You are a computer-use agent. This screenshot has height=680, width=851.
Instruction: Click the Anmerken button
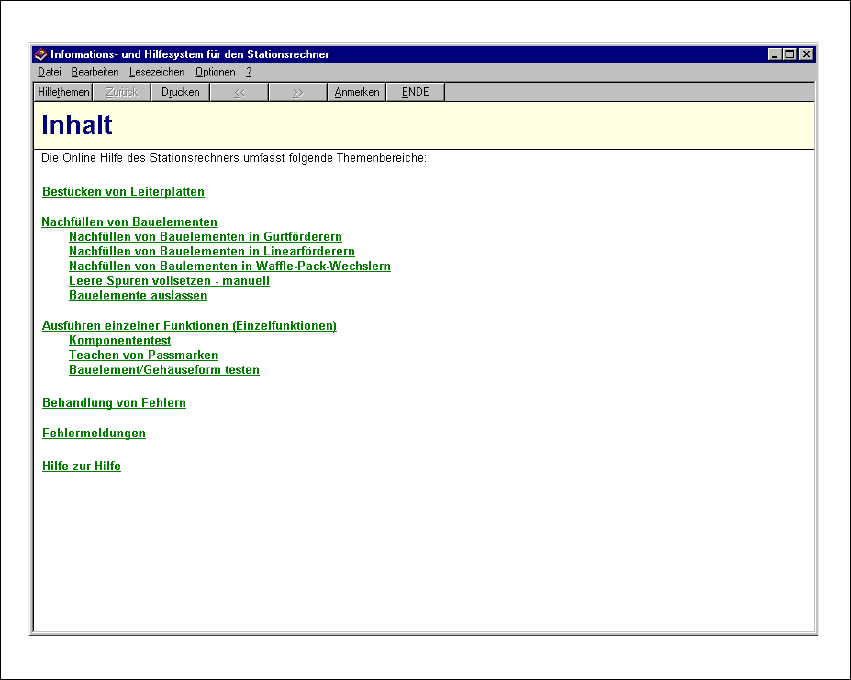coord(357,92)
